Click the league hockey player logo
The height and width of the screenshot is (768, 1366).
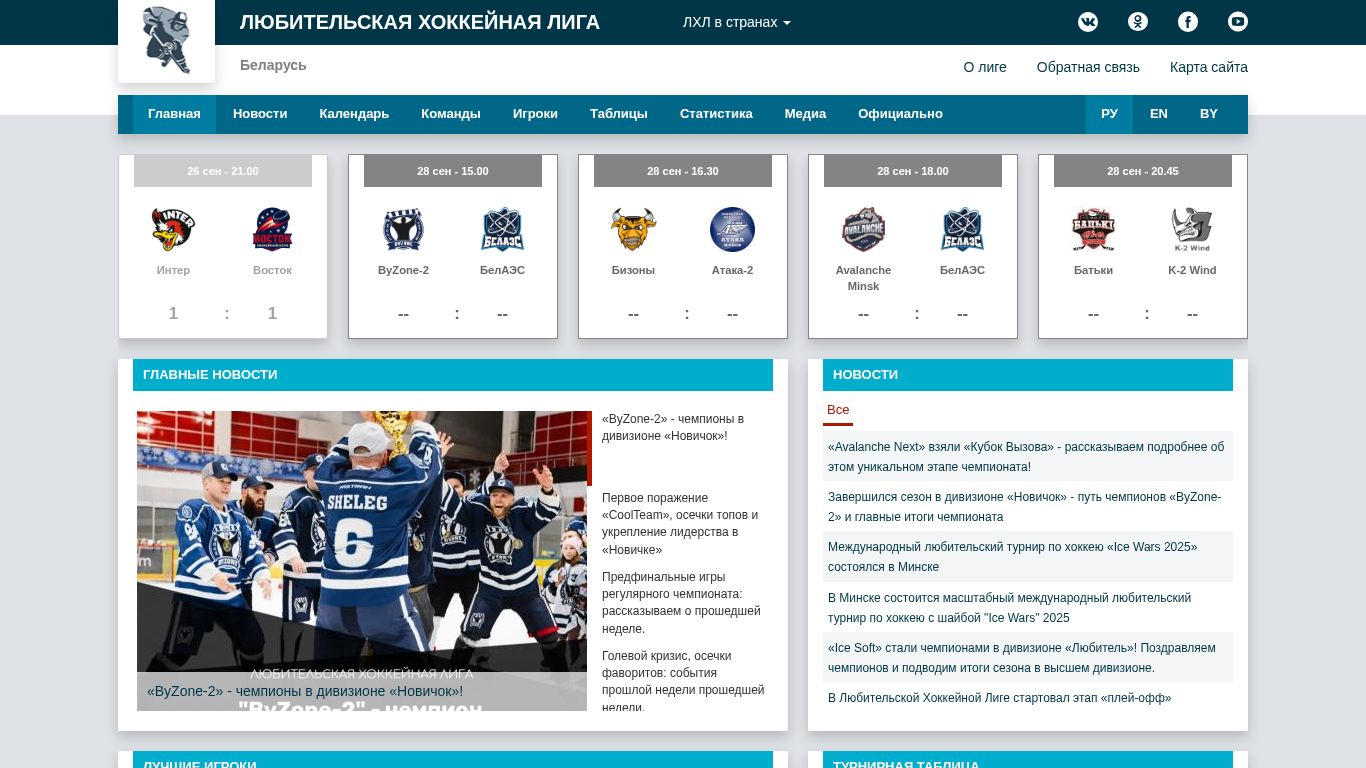(x=166, y=40)
